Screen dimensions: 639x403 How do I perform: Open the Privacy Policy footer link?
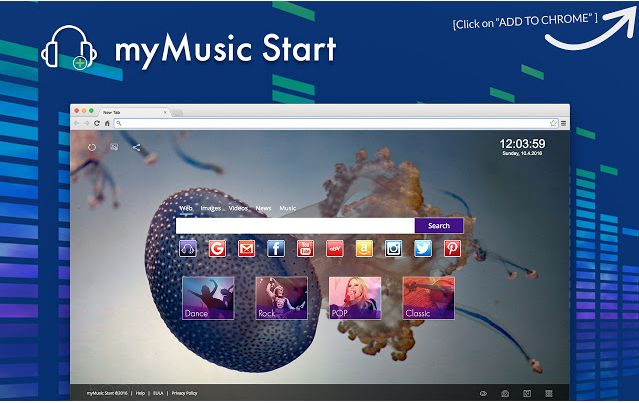point(185,394)
